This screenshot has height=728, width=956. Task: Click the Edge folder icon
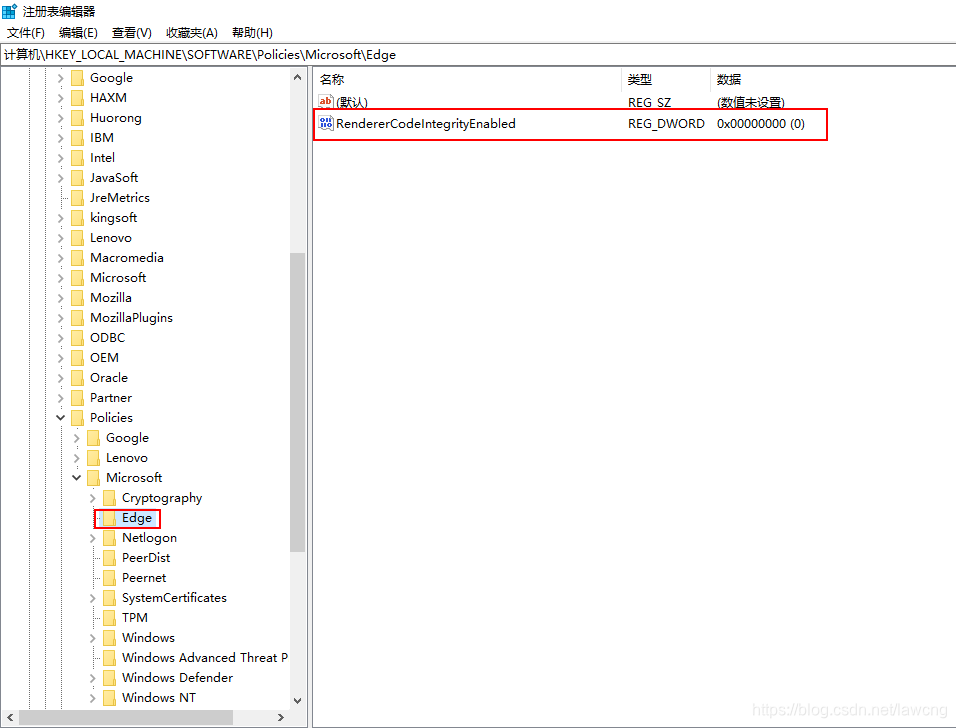click(x=109, y=518)
